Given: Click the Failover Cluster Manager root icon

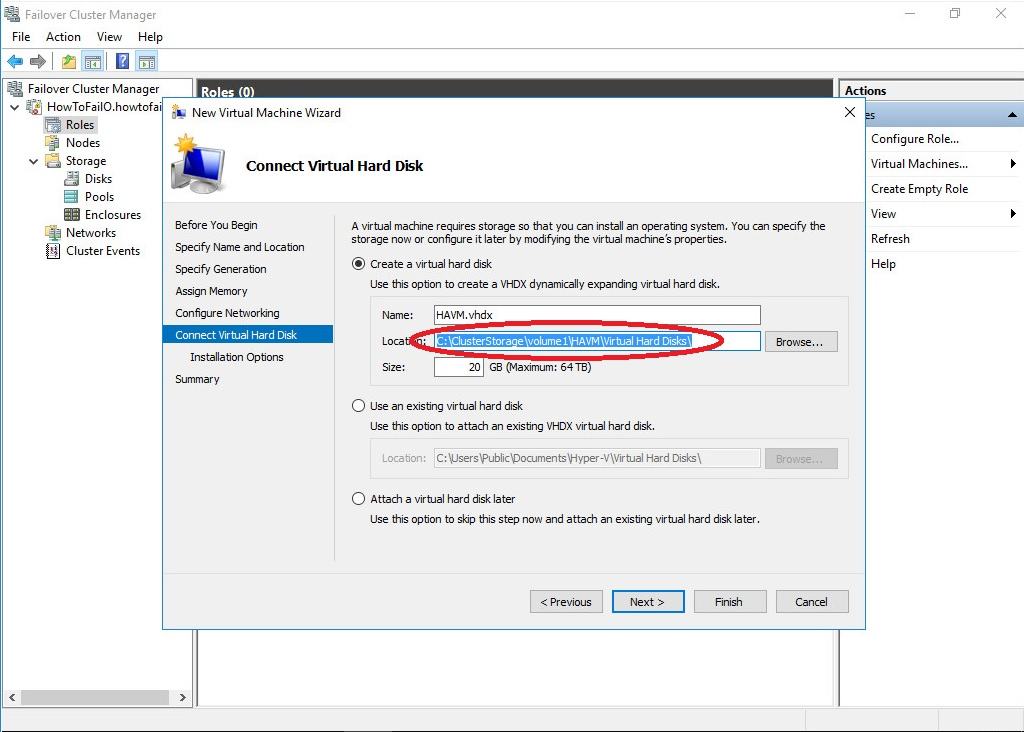Looking at the screenshot, I should coord(14,88).
